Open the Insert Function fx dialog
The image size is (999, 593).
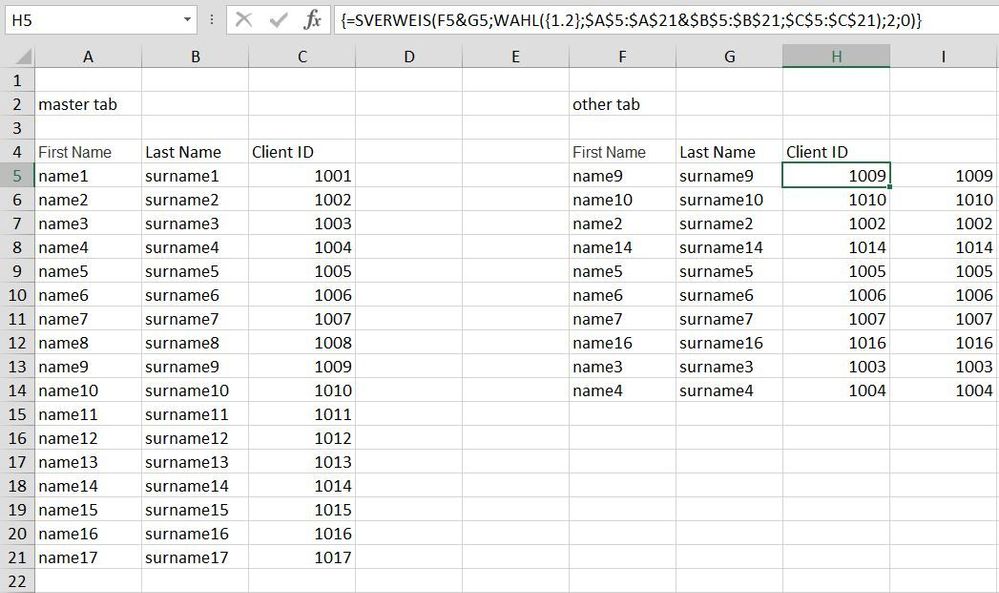[312, 20]
